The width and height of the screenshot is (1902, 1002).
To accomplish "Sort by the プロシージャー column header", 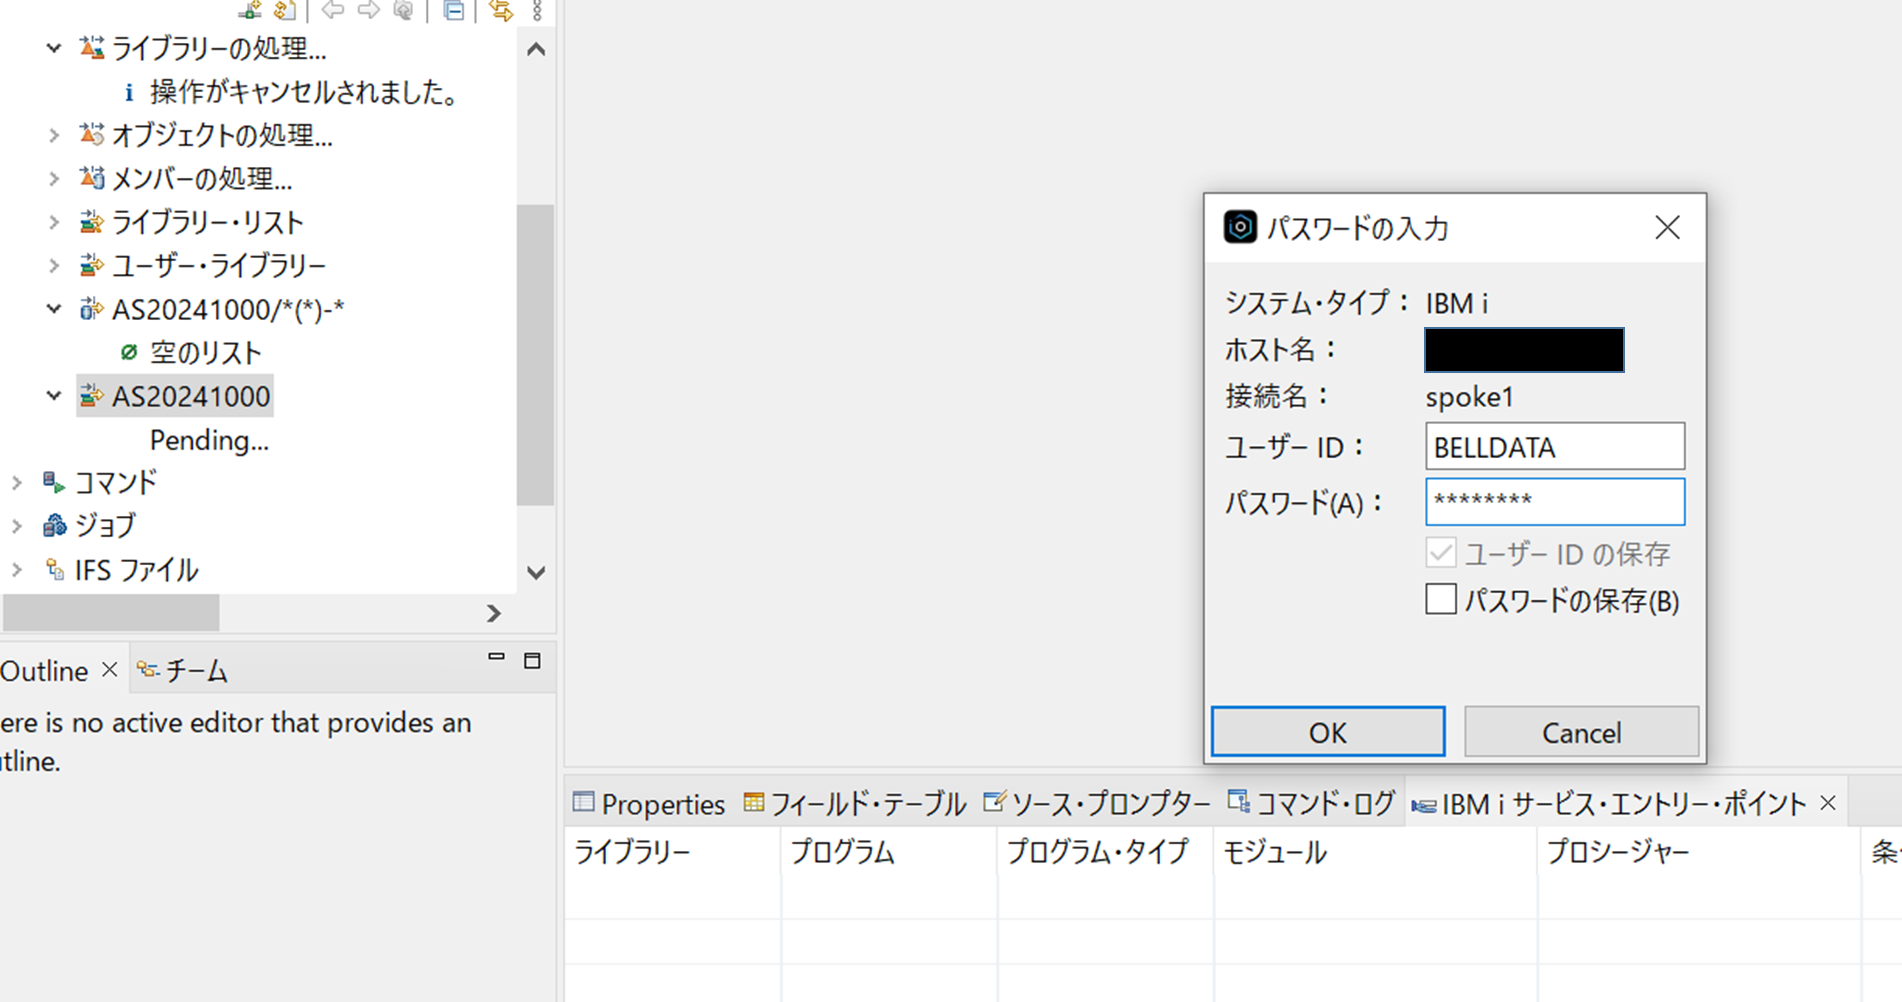I will click(x=1699, y=852).
